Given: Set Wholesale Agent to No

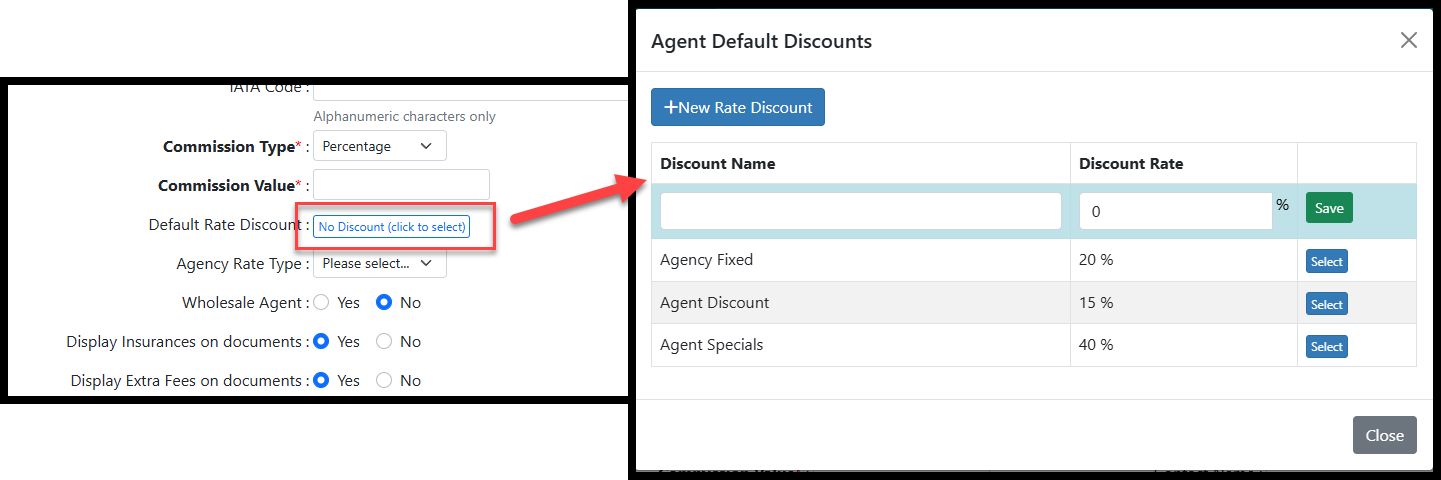Looking at the screenshot, I should [x=384, y=302].
